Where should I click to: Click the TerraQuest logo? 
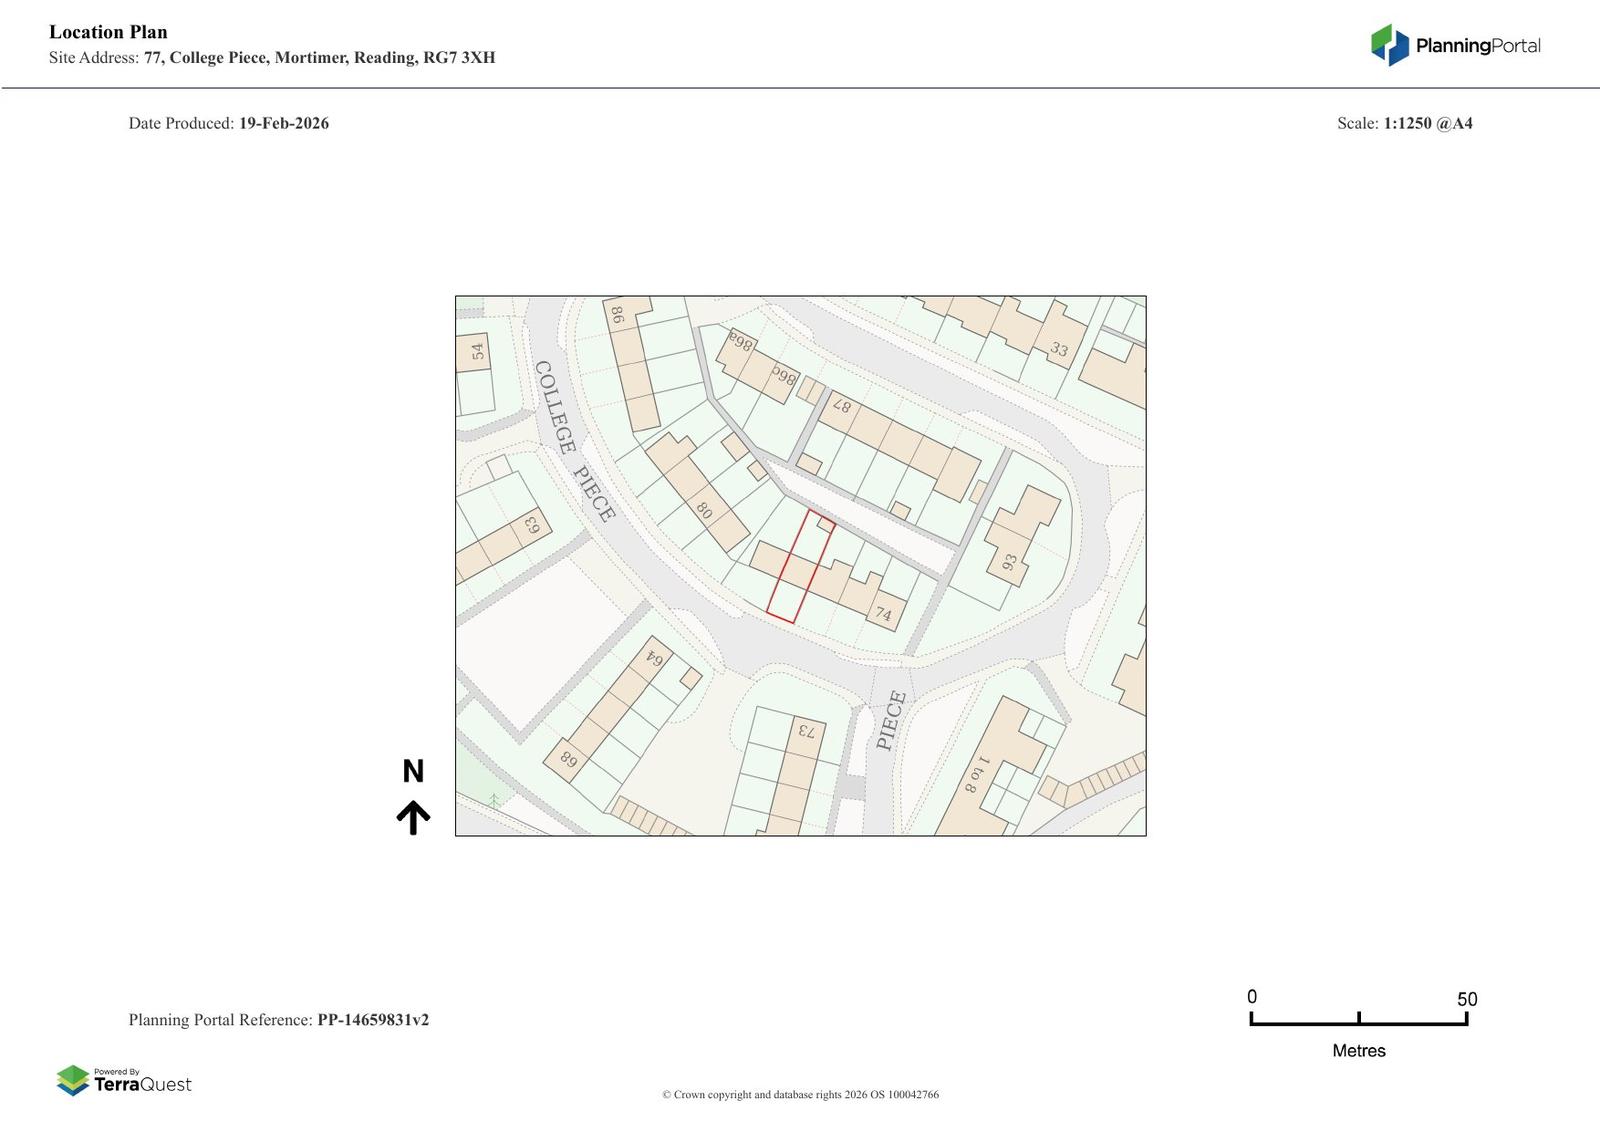(124, 1081)
